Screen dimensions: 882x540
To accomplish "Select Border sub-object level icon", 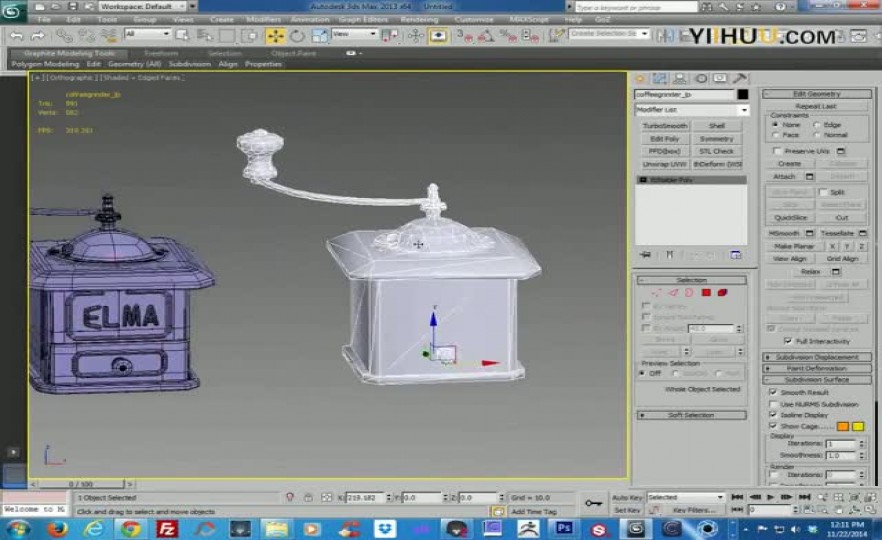I will [x=689, y=292].
